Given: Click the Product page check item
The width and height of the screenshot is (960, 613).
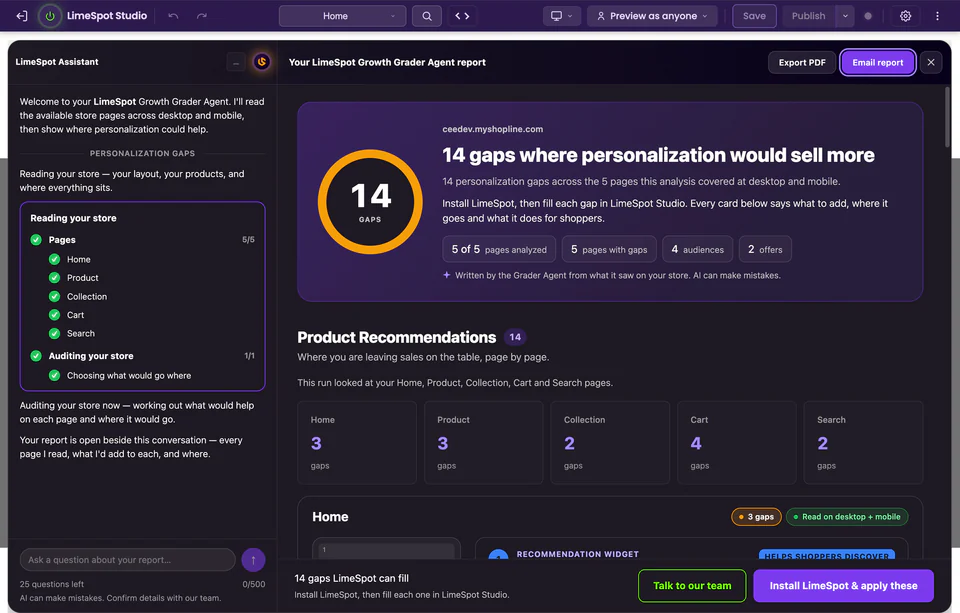Looking at the screenshot, I should point(73,277).
